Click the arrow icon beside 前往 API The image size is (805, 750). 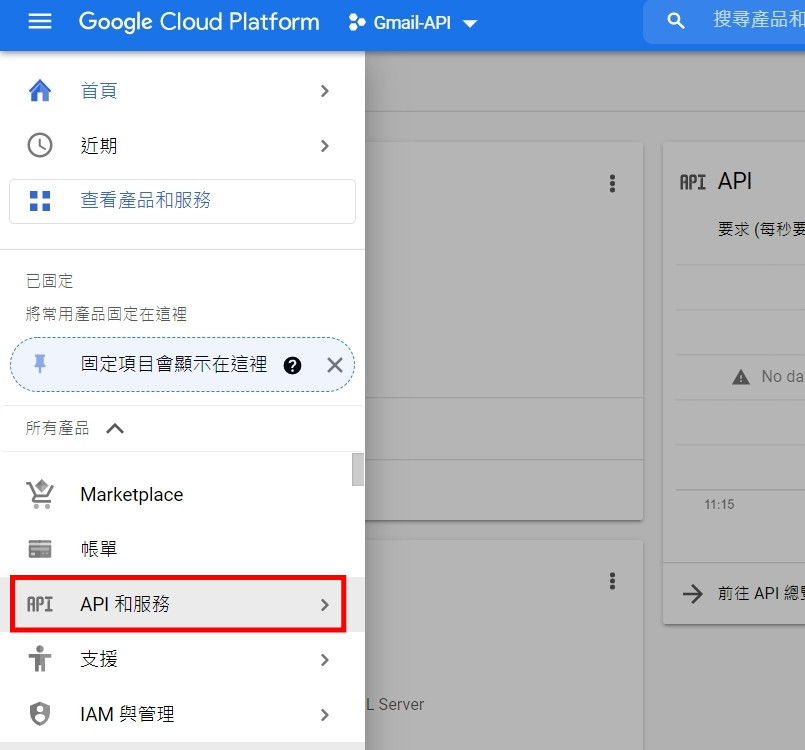[693, 593]
